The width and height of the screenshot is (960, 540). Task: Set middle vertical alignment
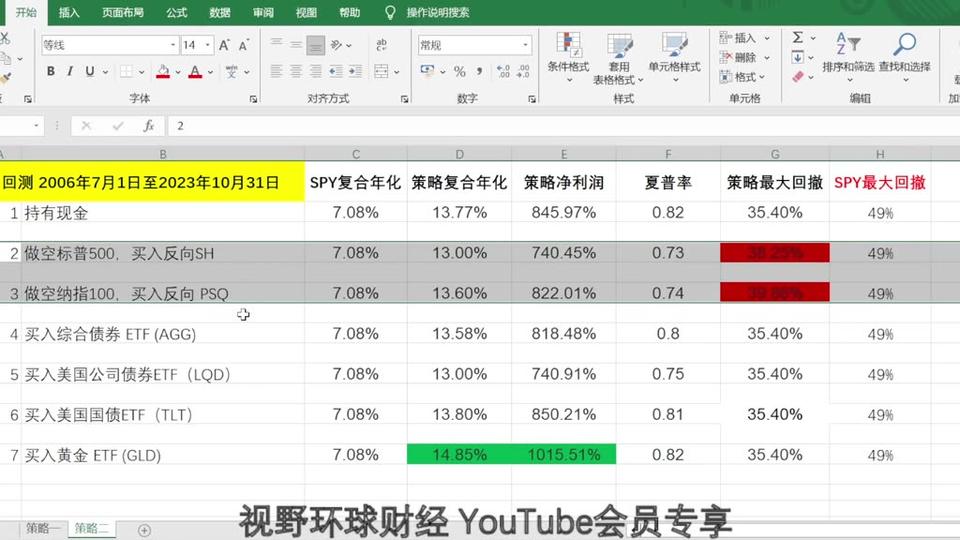(296, 45)
